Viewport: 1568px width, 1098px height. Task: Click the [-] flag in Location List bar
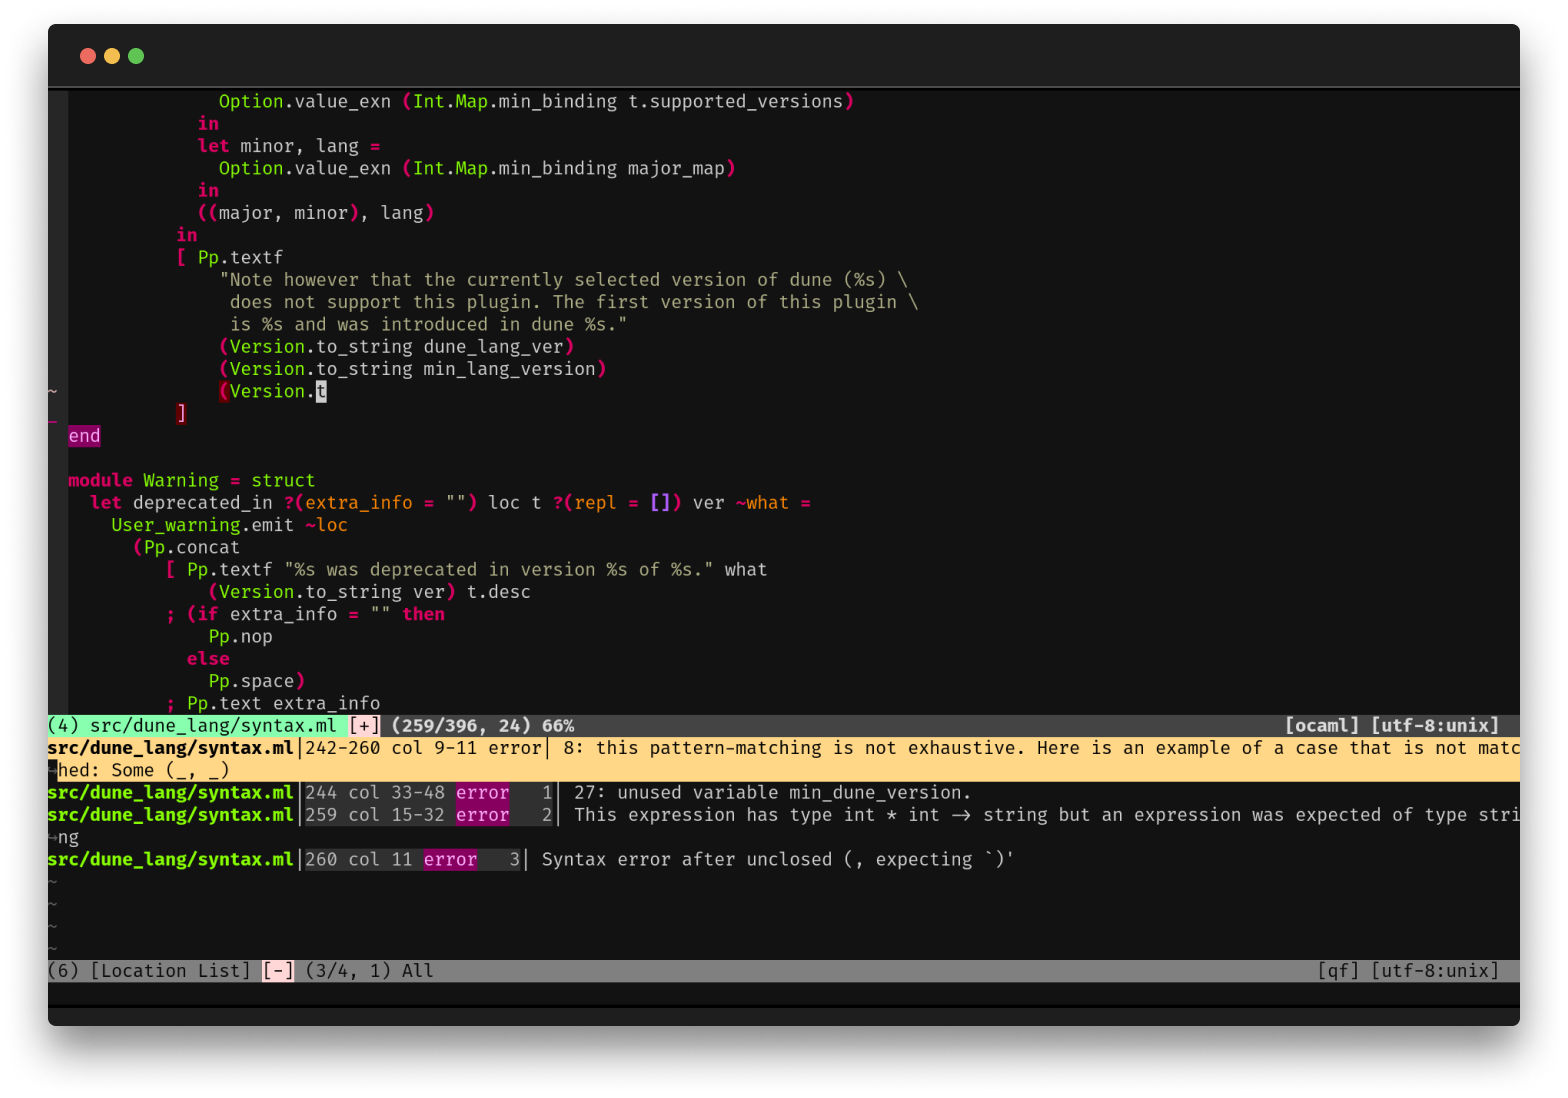coord(278,971)
